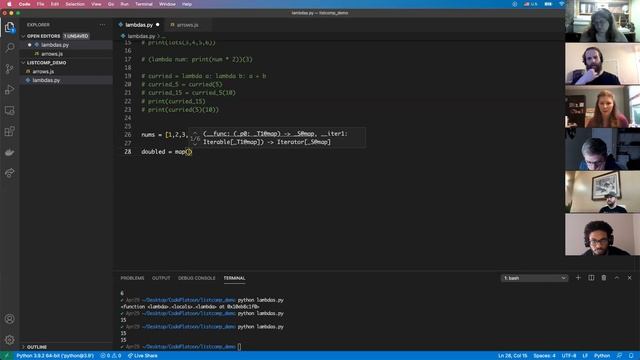The width and height of the screenshot is (640, 360).
Task: Open the File menu
Action: (x=40, y=4)
